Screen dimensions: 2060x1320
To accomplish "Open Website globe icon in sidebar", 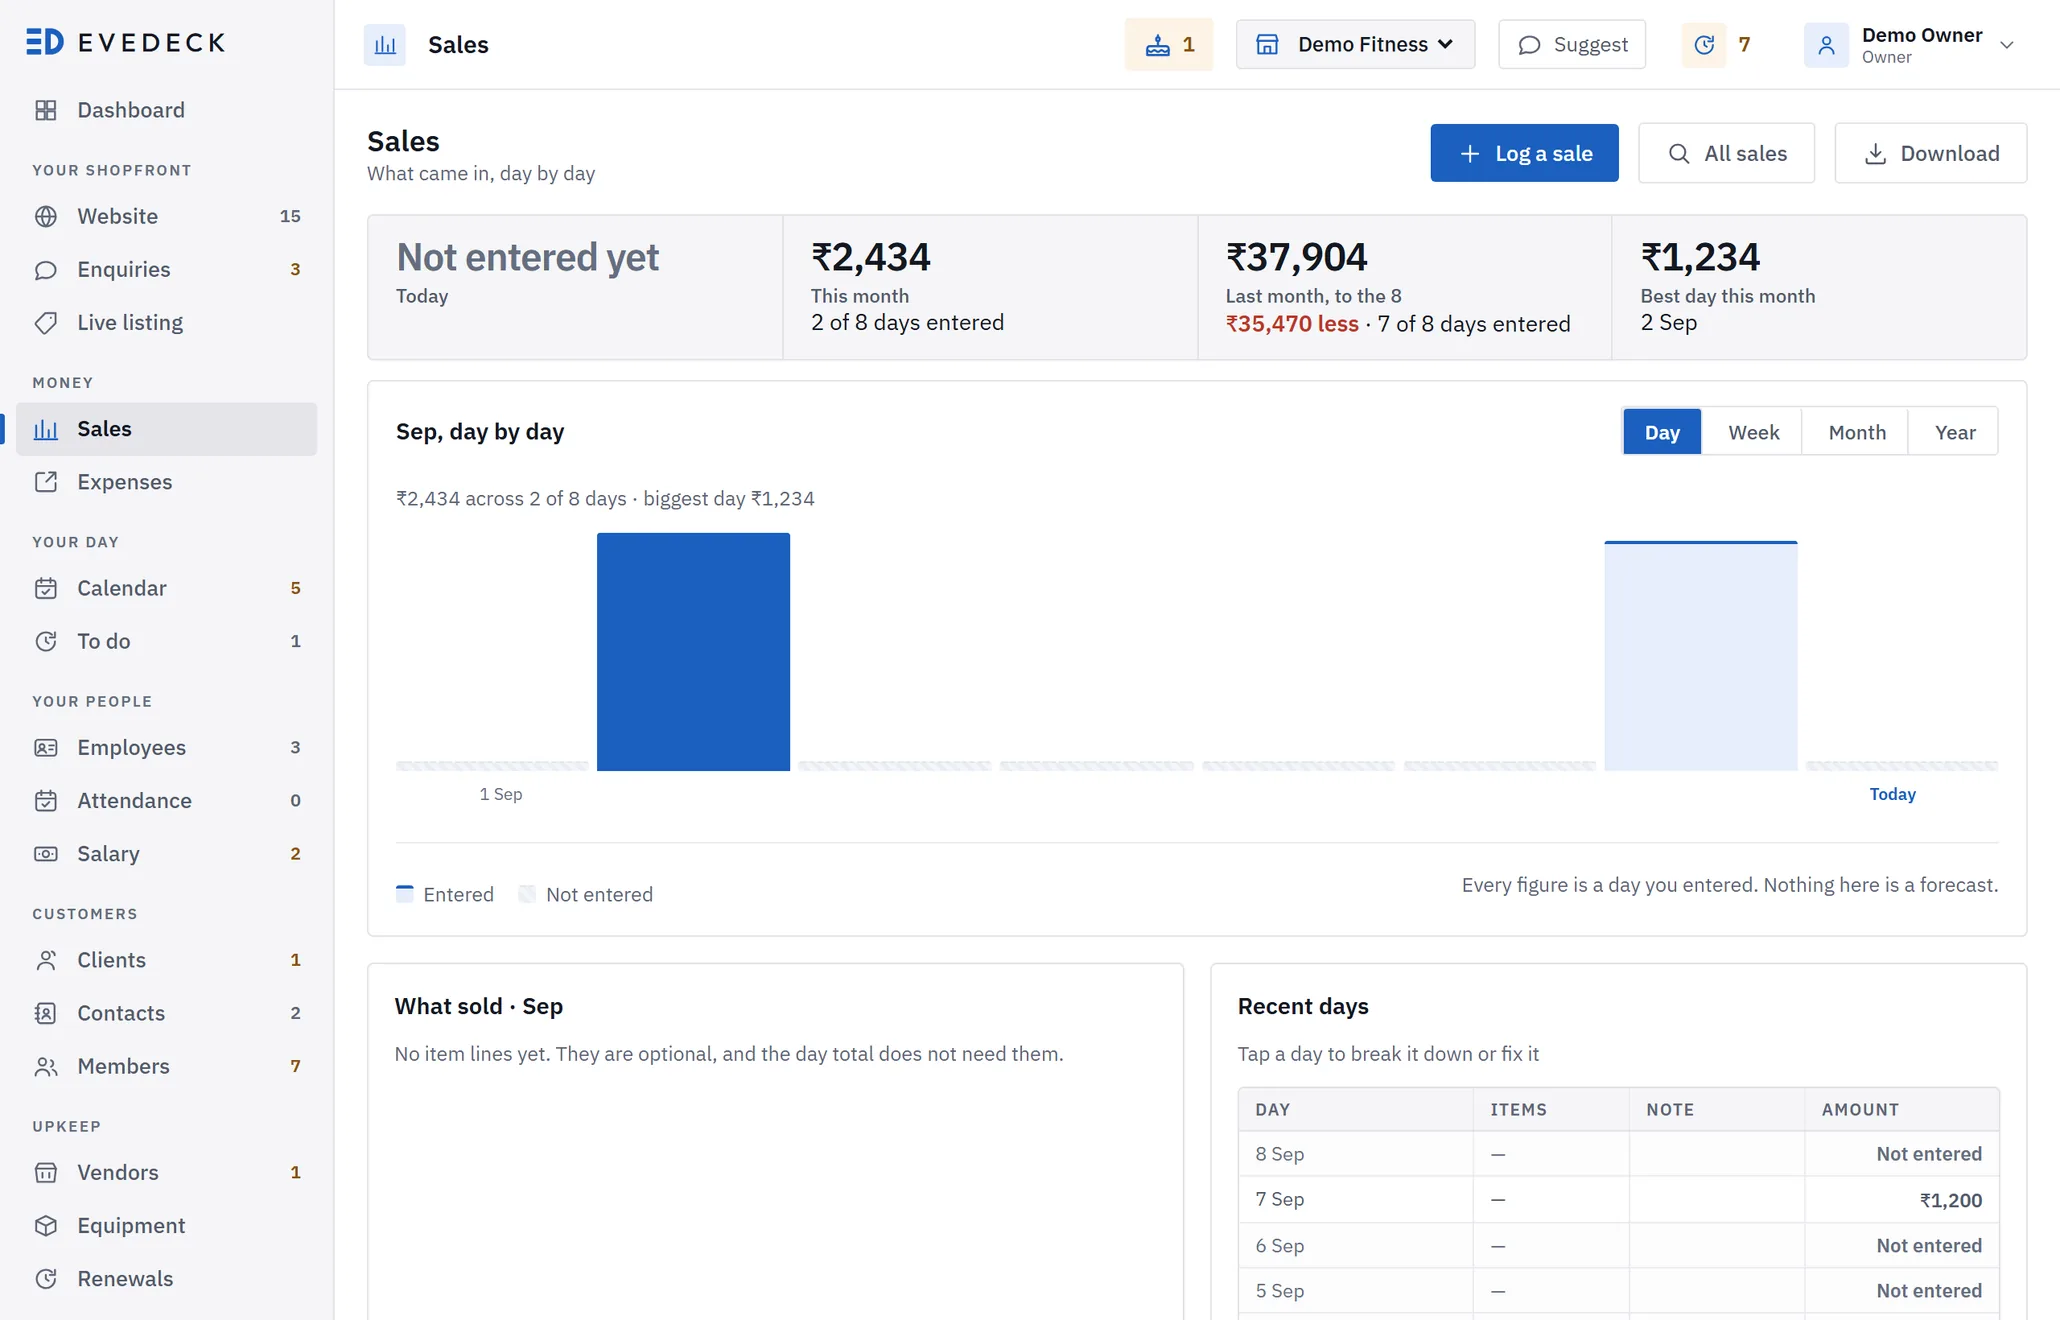I will coord(46,216).
